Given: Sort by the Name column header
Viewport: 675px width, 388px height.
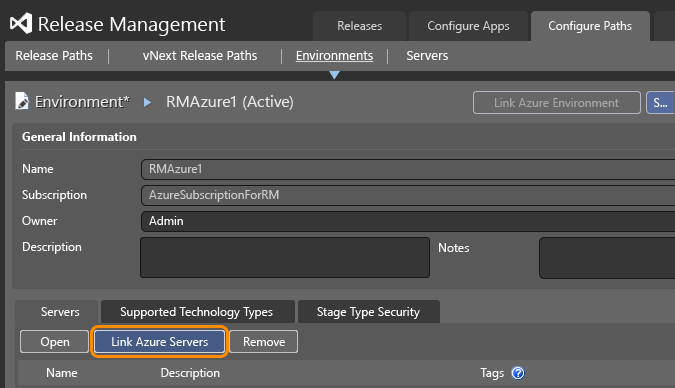Looking at the screenshot, I should tap(62, 373).
